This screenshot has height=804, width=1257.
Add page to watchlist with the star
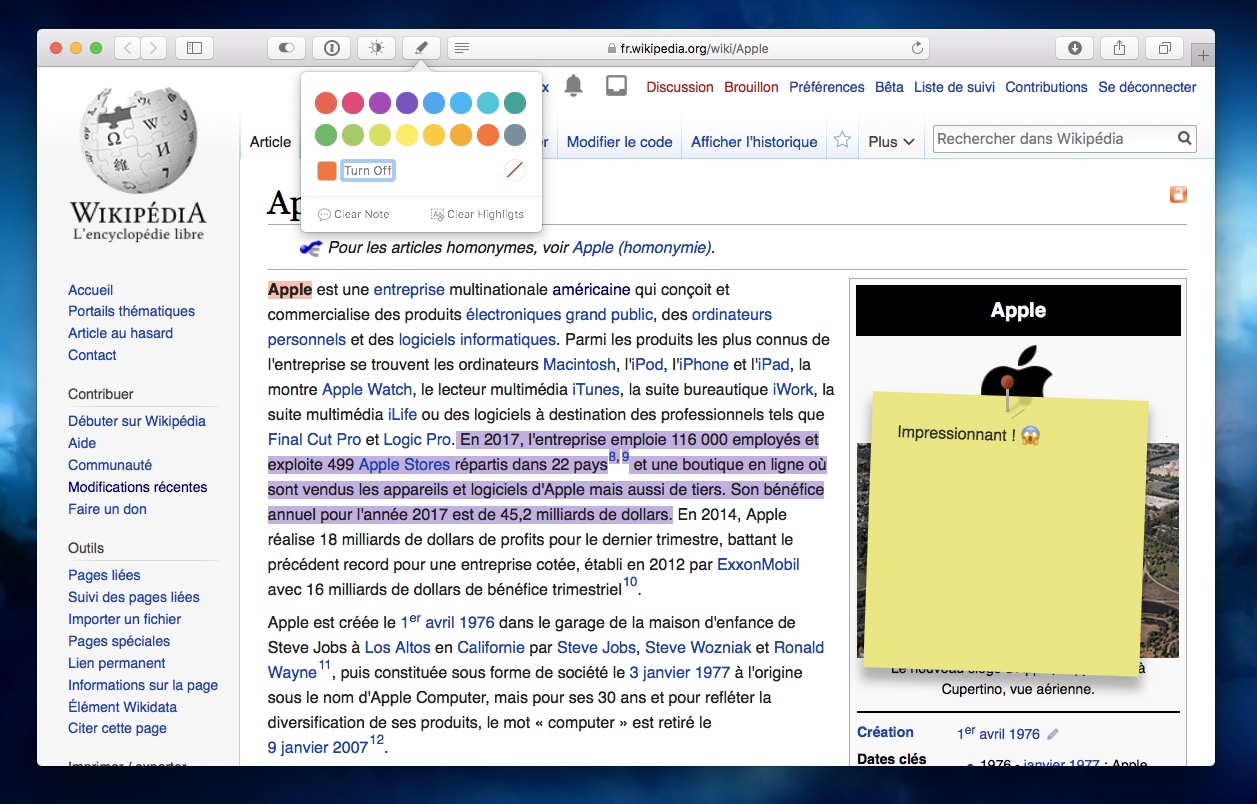pos(842,140)
